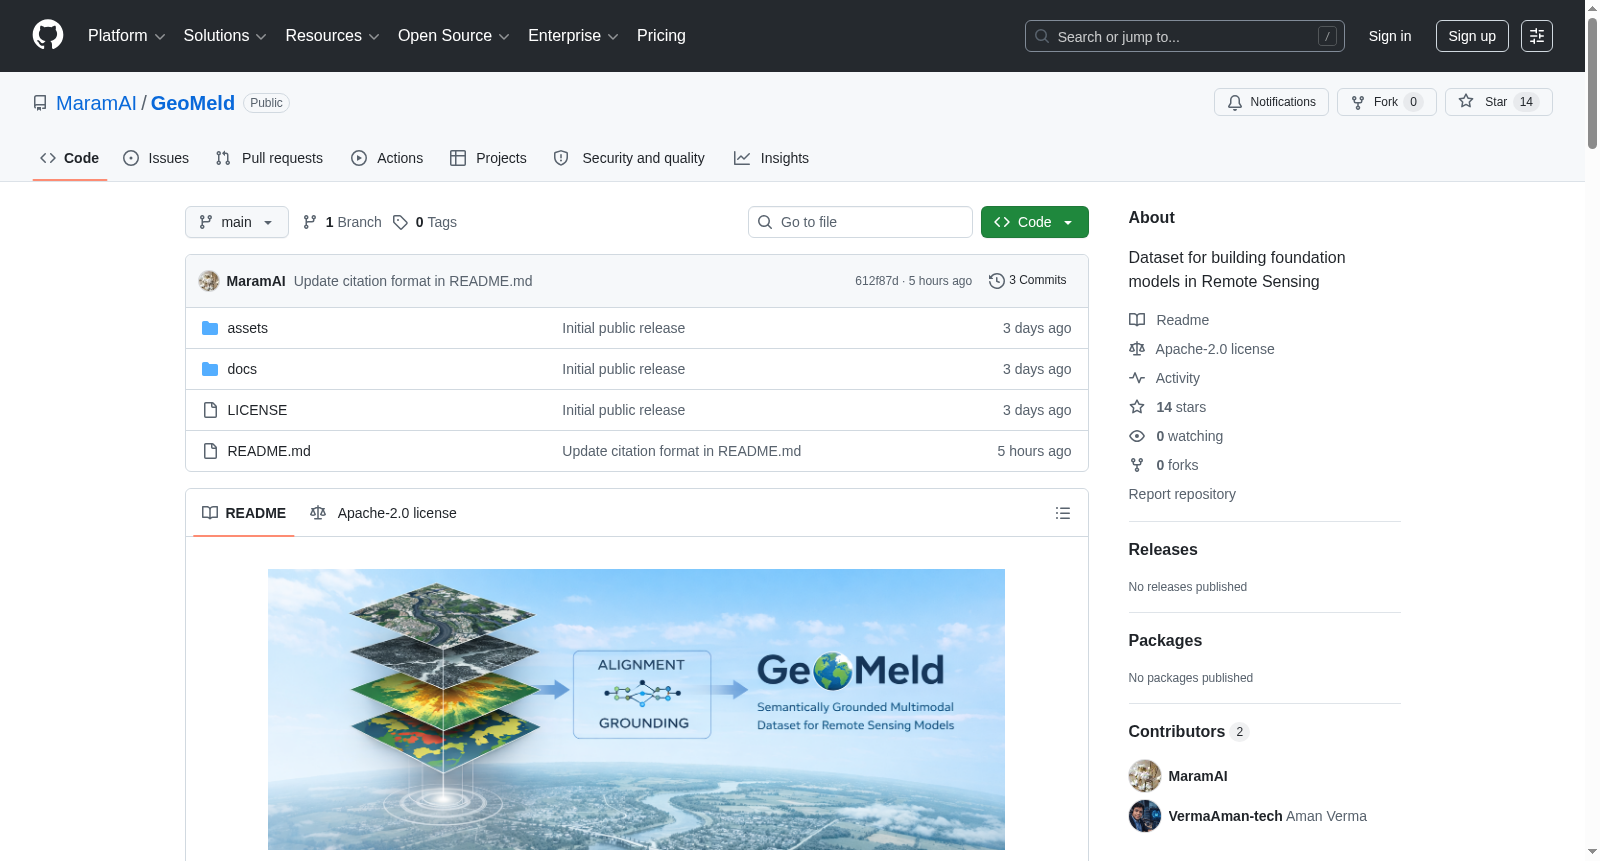Open the Platform dropdown menu
This screenshot has width=1600, height=861.
click(x=126, y=36)
